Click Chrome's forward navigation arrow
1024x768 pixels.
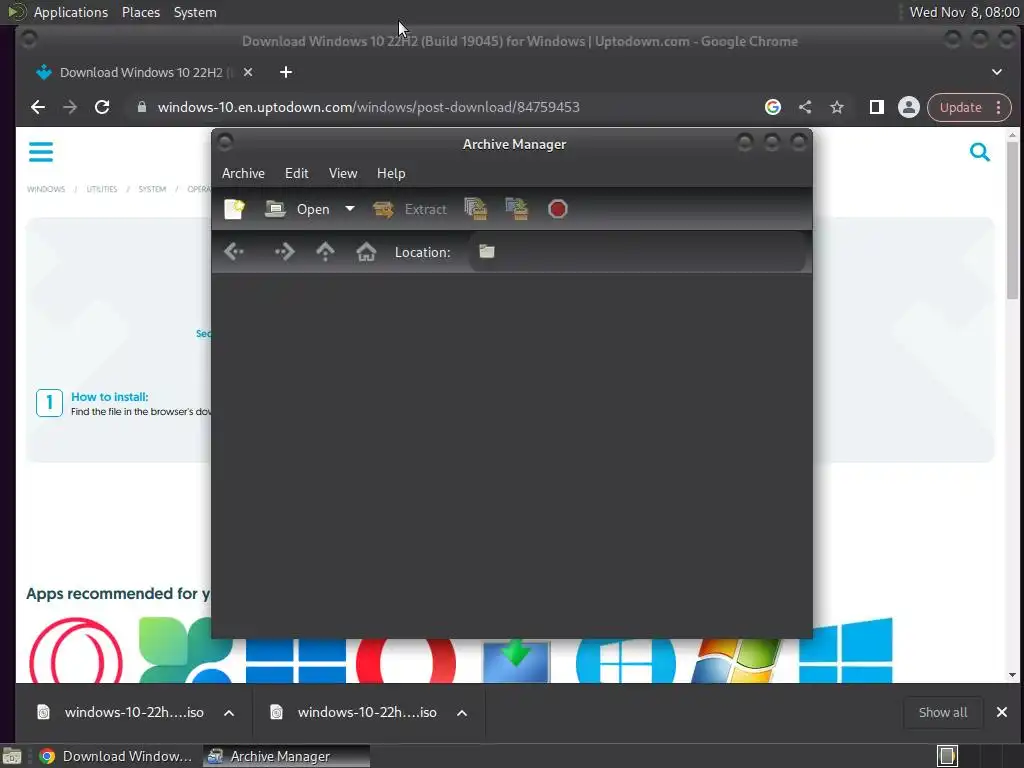70,107
